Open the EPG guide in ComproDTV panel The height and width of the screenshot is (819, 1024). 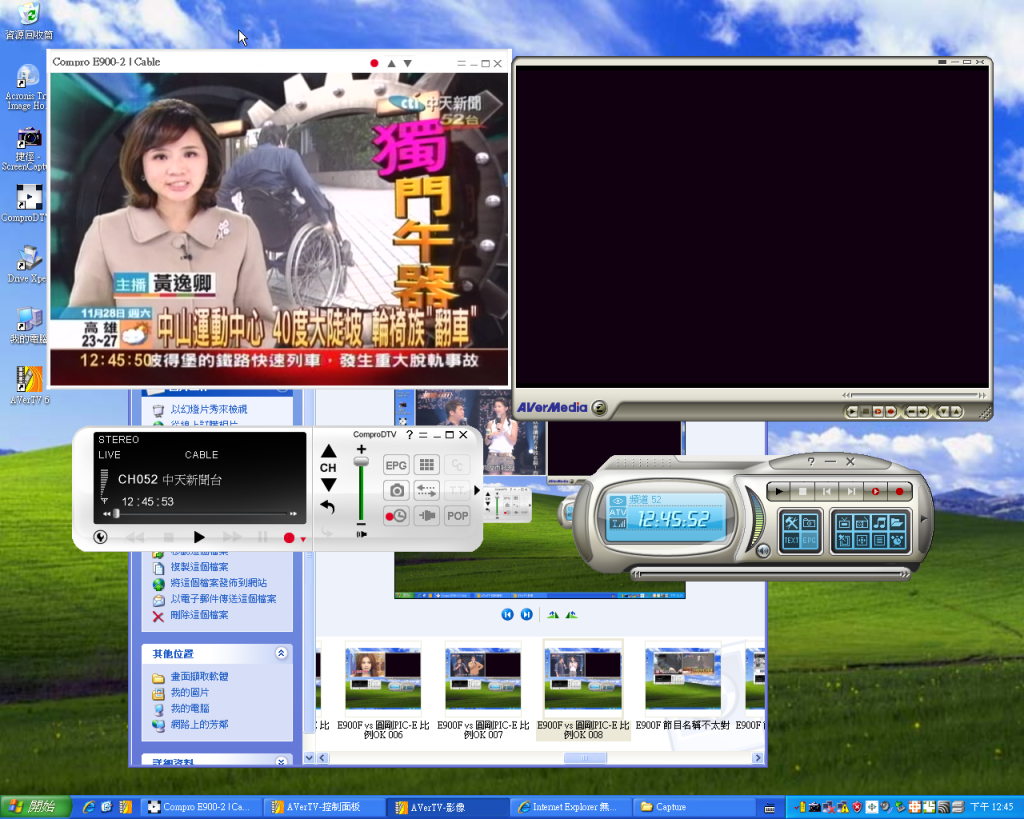[396, 465]
